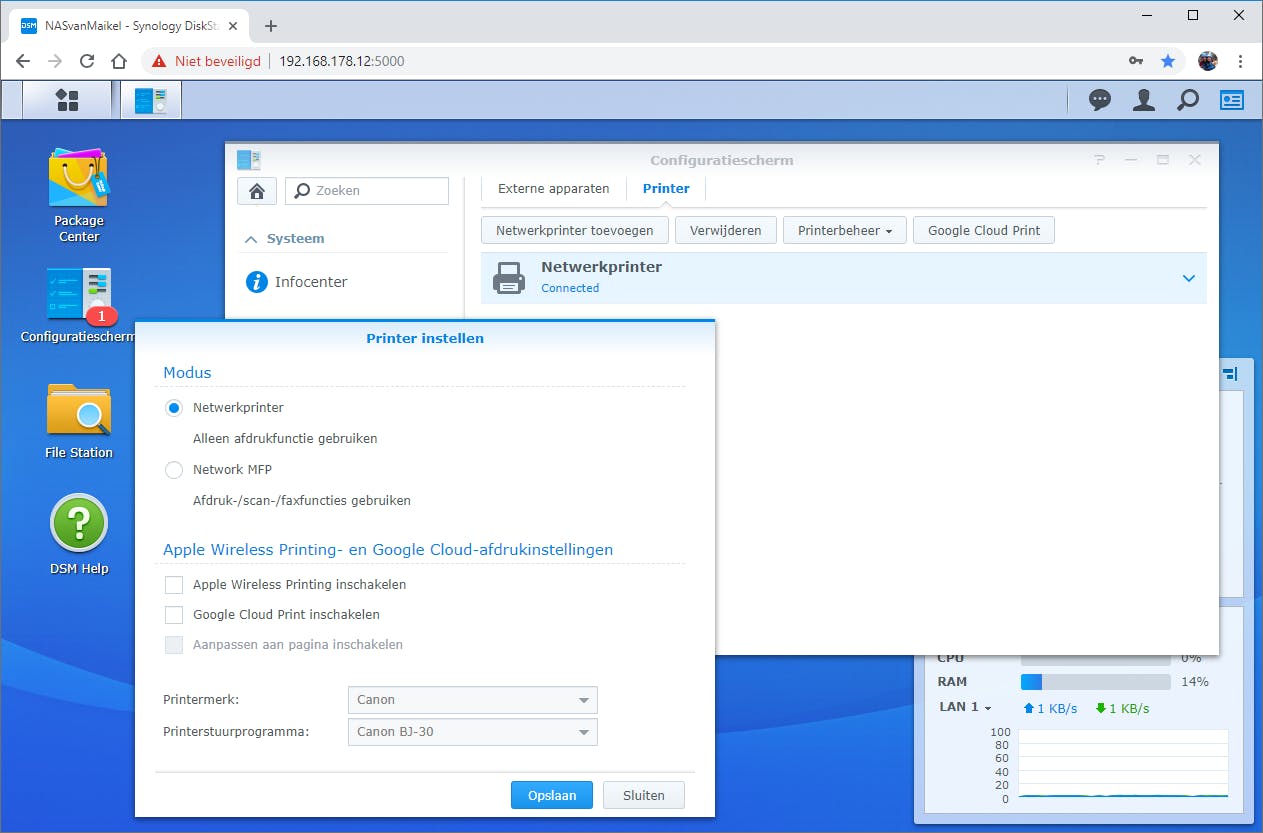Open Infocenter in the sidebar
This screenshot has height=833, width=1263.
pos(297,282)
